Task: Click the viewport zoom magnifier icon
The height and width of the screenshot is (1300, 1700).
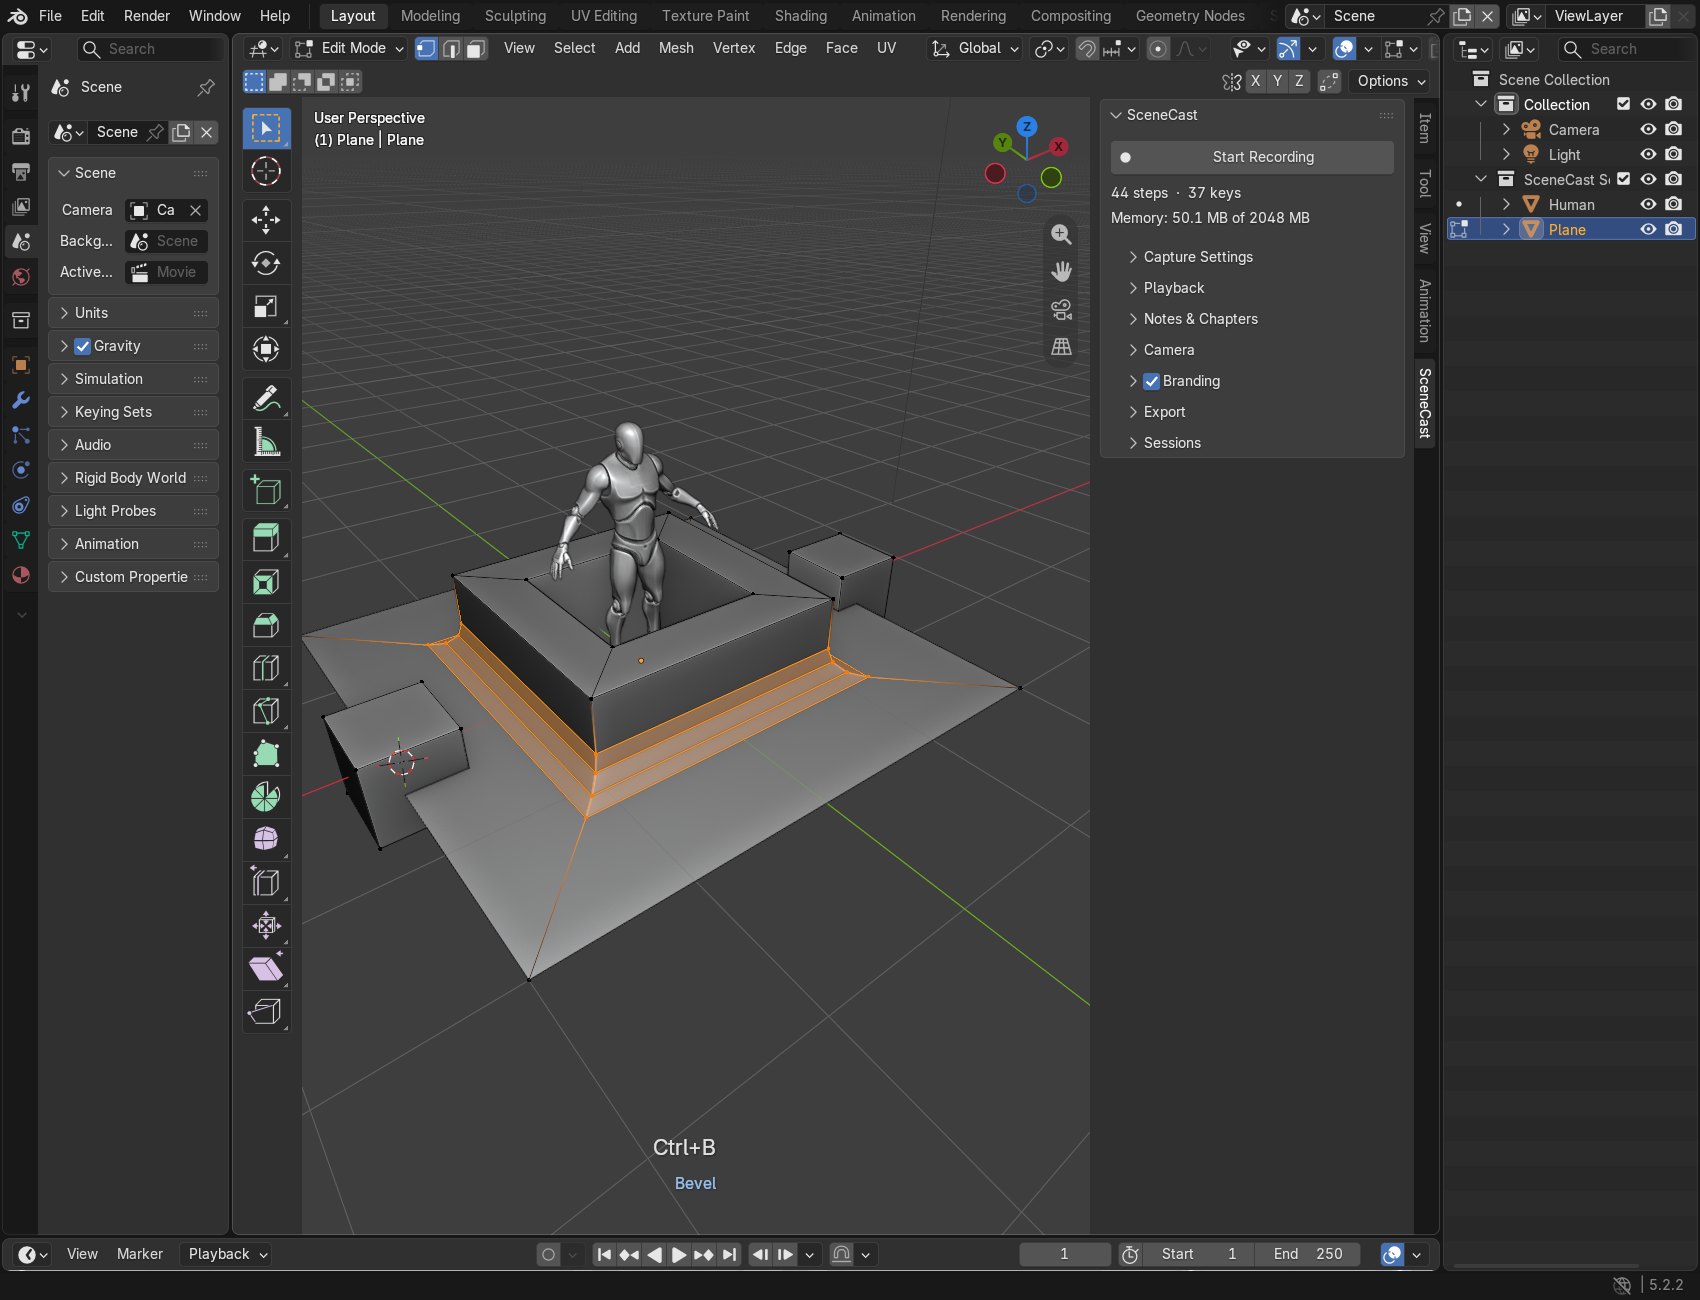Action: click(1061, 234)
